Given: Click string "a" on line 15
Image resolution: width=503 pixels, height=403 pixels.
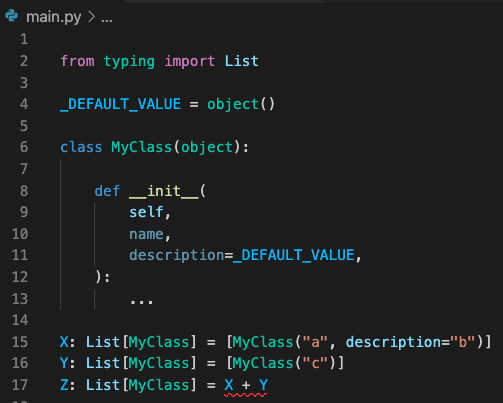Looking at the screenshot, I should click(x=315, y=342).
